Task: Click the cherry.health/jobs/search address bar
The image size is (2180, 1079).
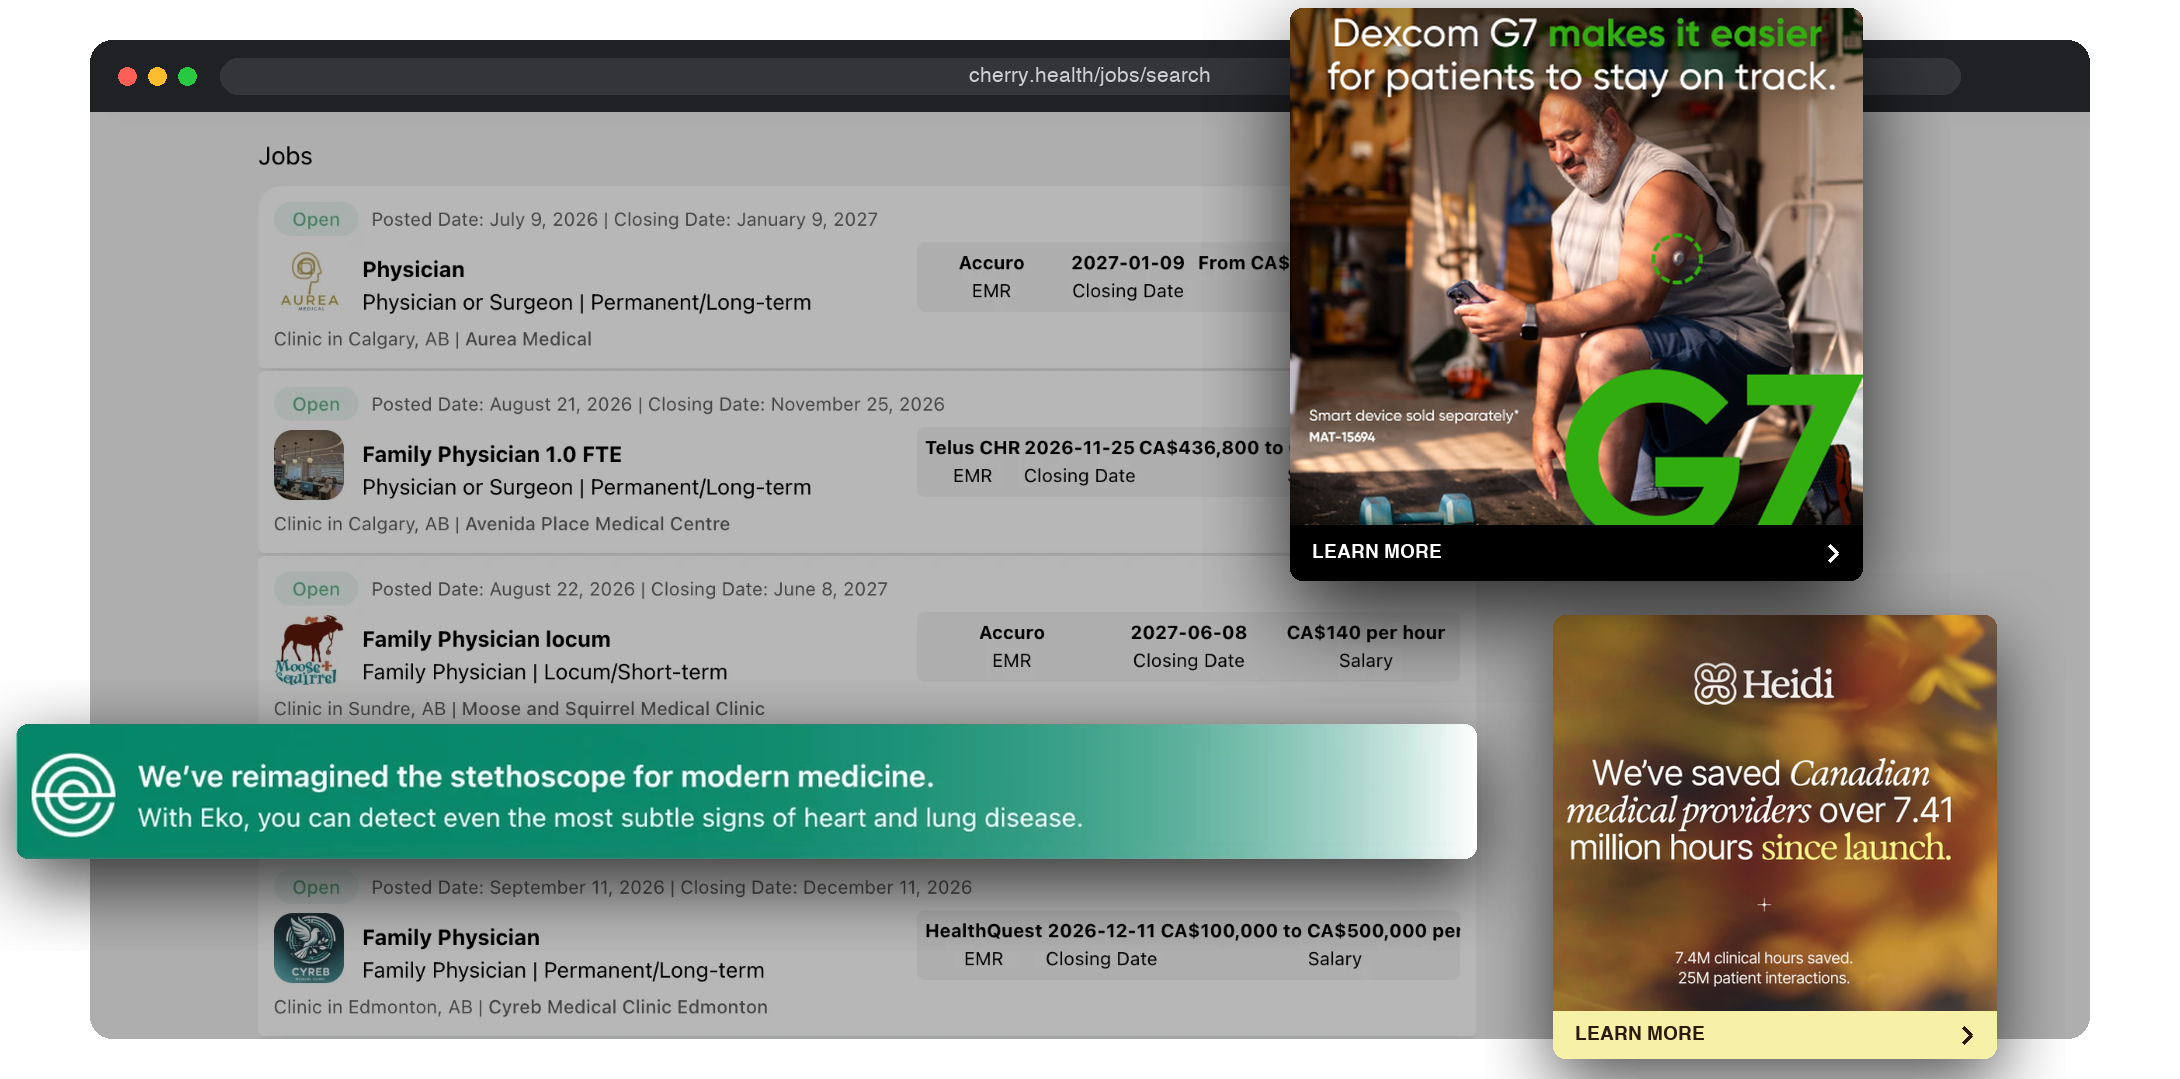Action: (x=1089, y=75)
